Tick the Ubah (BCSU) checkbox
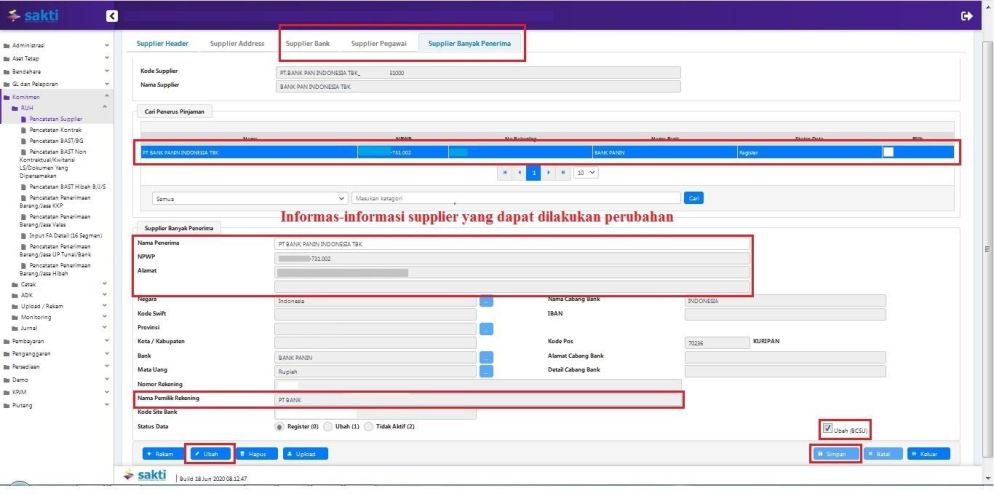The image size is (994, 494). pyautogui.click(x=828, y=428)
